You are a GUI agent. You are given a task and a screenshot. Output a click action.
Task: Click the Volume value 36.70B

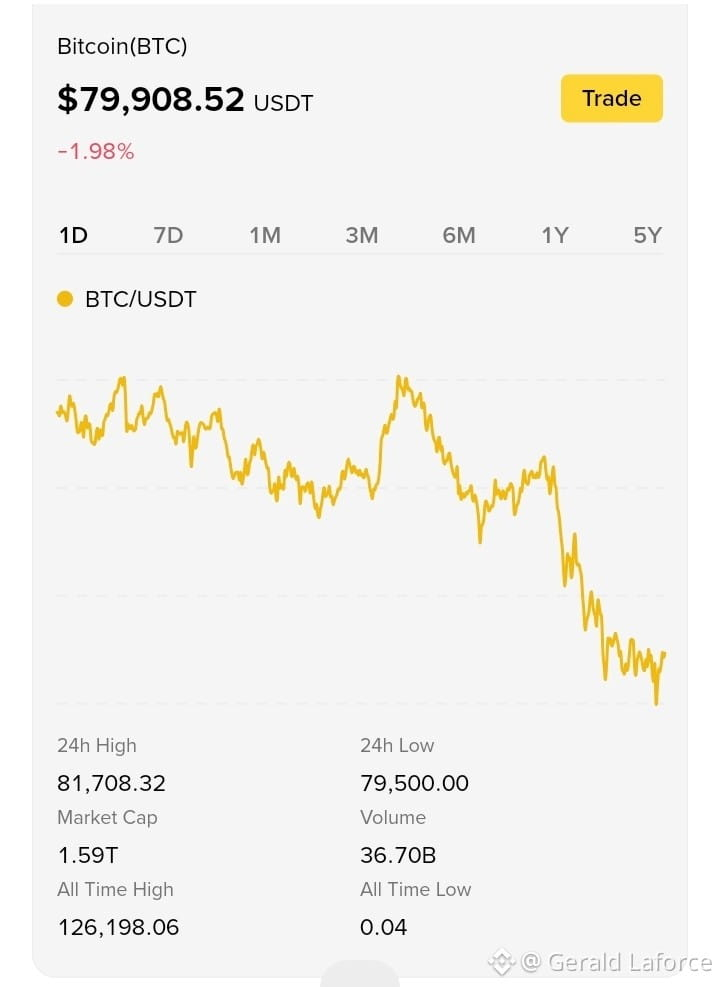398,855
